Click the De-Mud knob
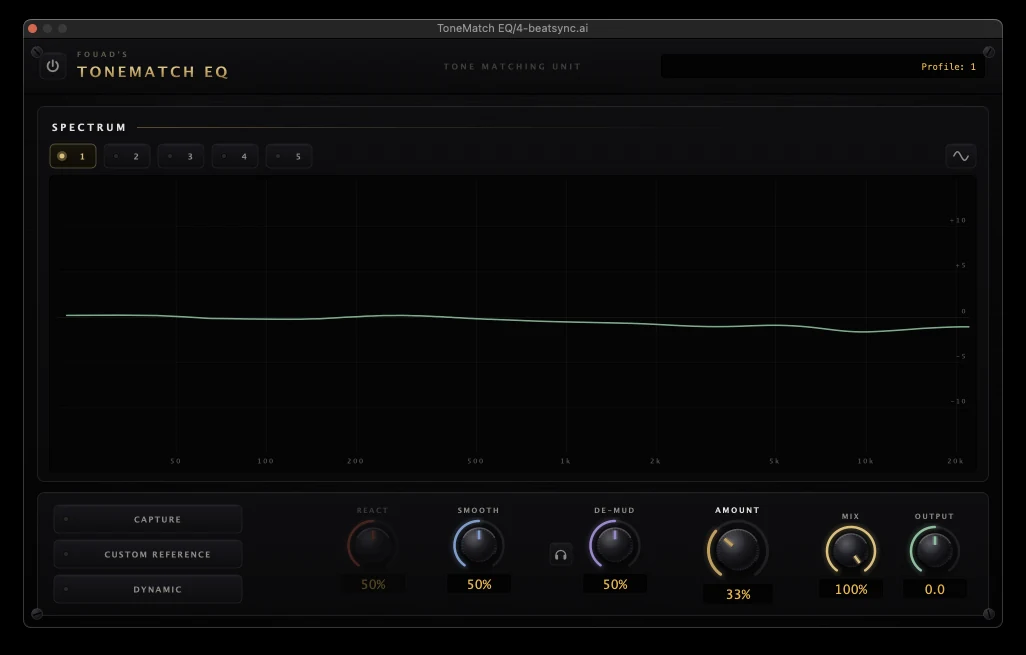The image size is (1026, 655). coord(614,544)
